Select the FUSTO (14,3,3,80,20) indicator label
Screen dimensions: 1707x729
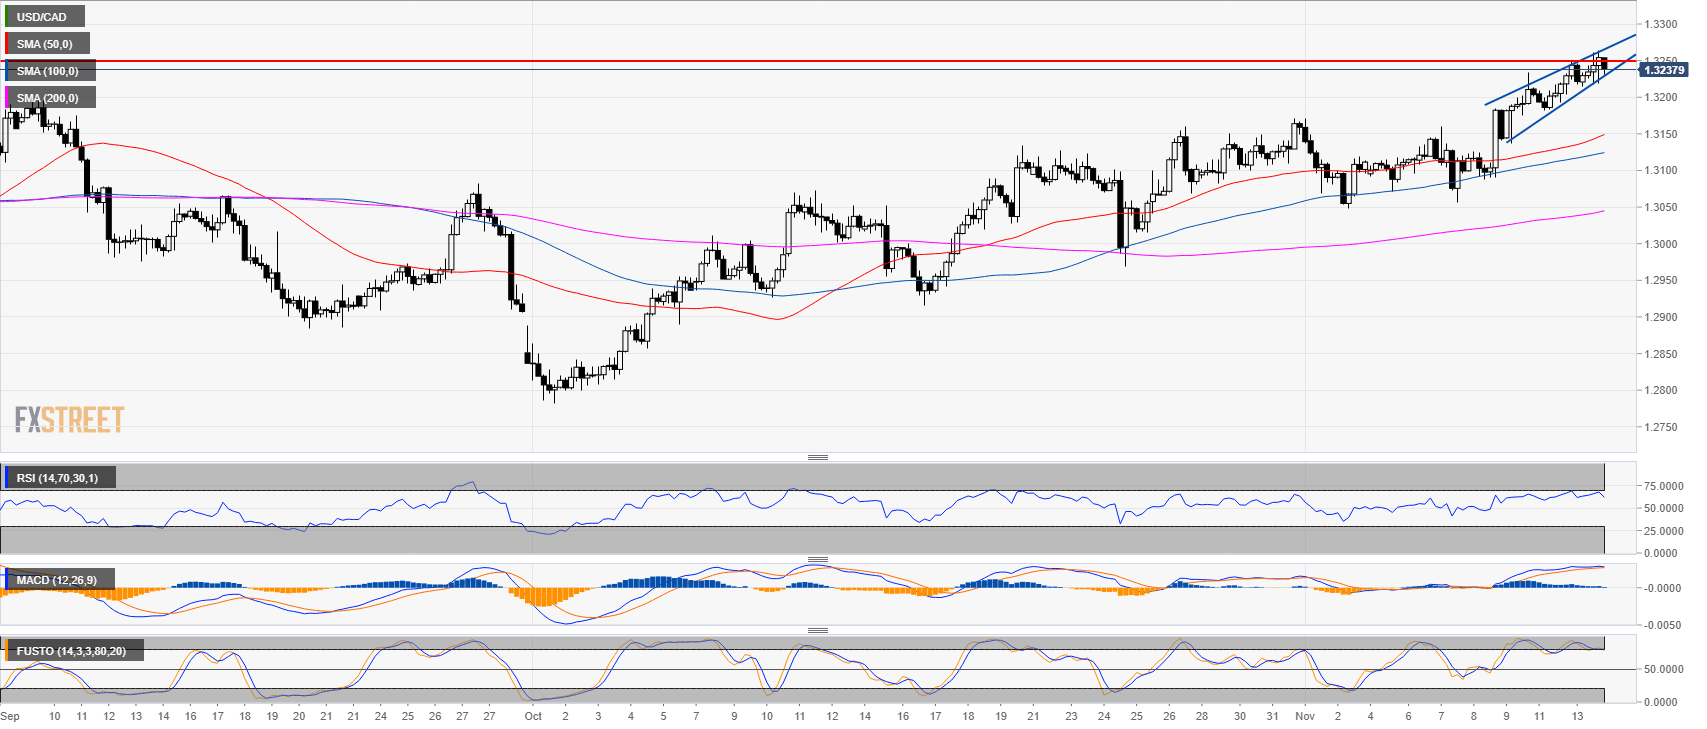tap(71, 651)
